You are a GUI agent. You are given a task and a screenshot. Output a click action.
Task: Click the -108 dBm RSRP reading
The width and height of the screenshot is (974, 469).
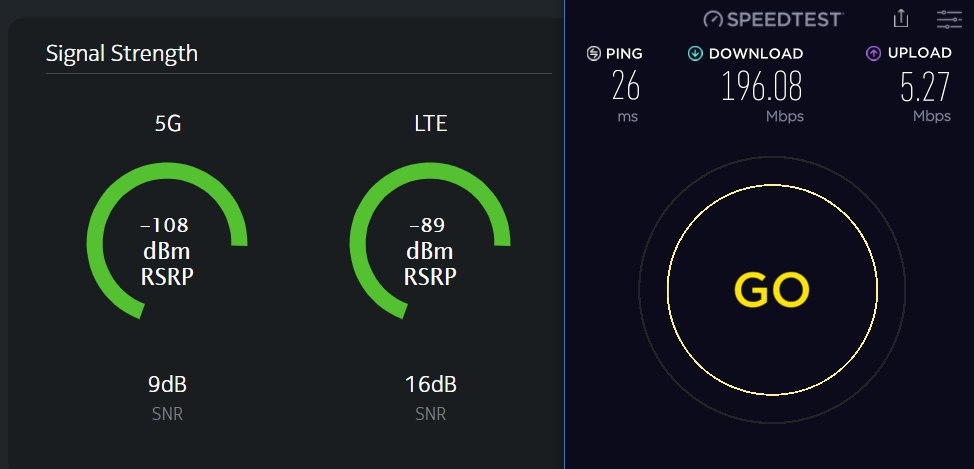pos(167,250)
